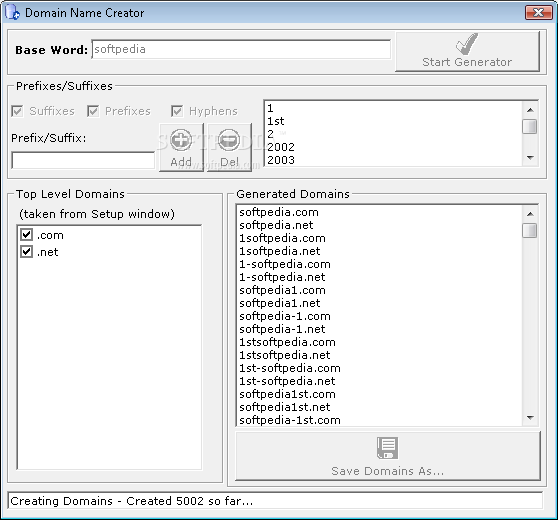Select softpedia-1st.com in generated domains
558x520 pixels.
(380, 420)
